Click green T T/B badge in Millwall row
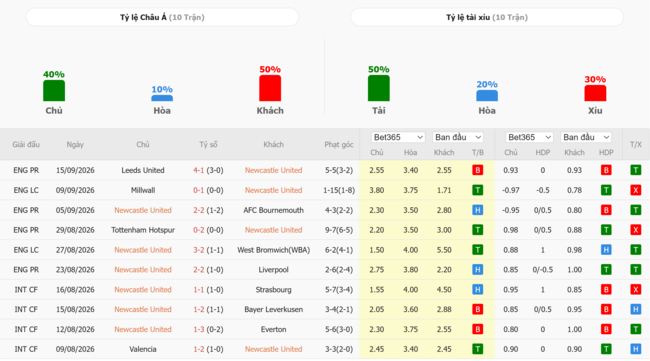 point(478,190)
